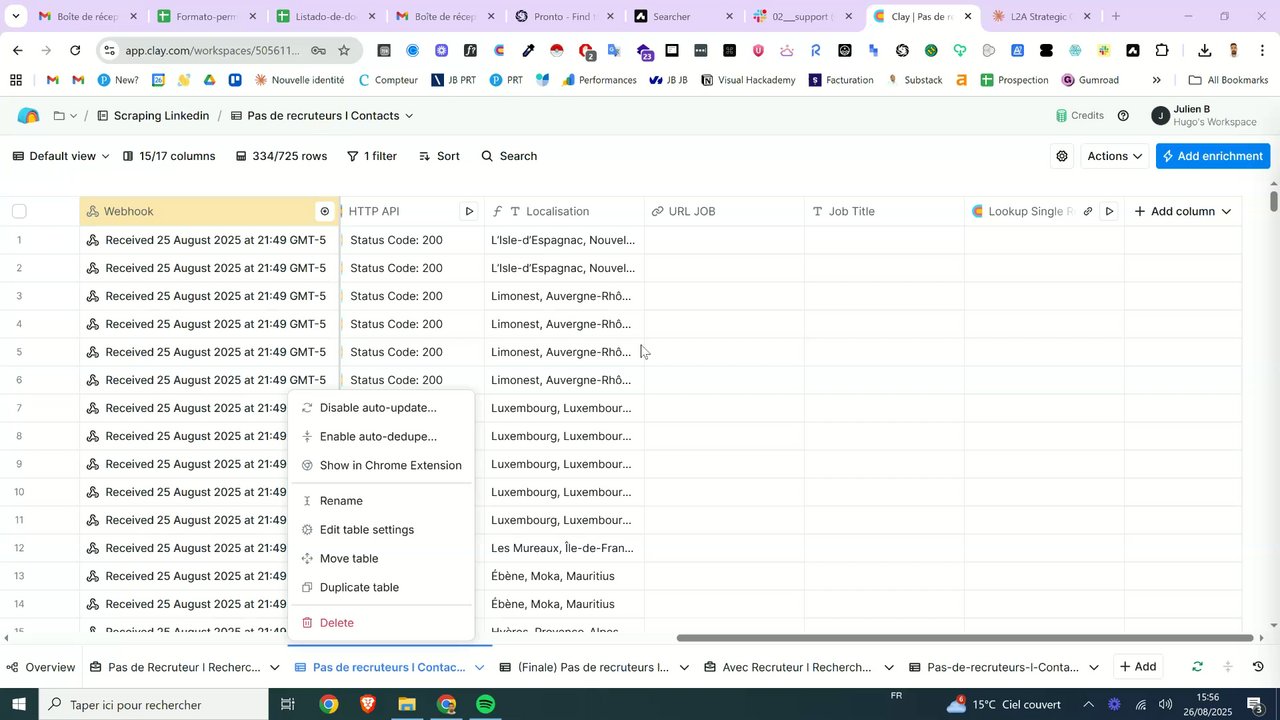Click the Webhook column target icon
The height and width of the screenshot is (720, 1280).
[324, 212]
